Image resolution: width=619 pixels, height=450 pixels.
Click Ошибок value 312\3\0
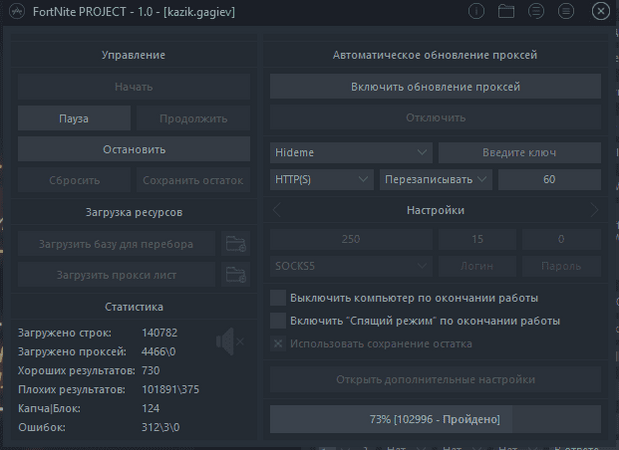(x=161, y=427)
